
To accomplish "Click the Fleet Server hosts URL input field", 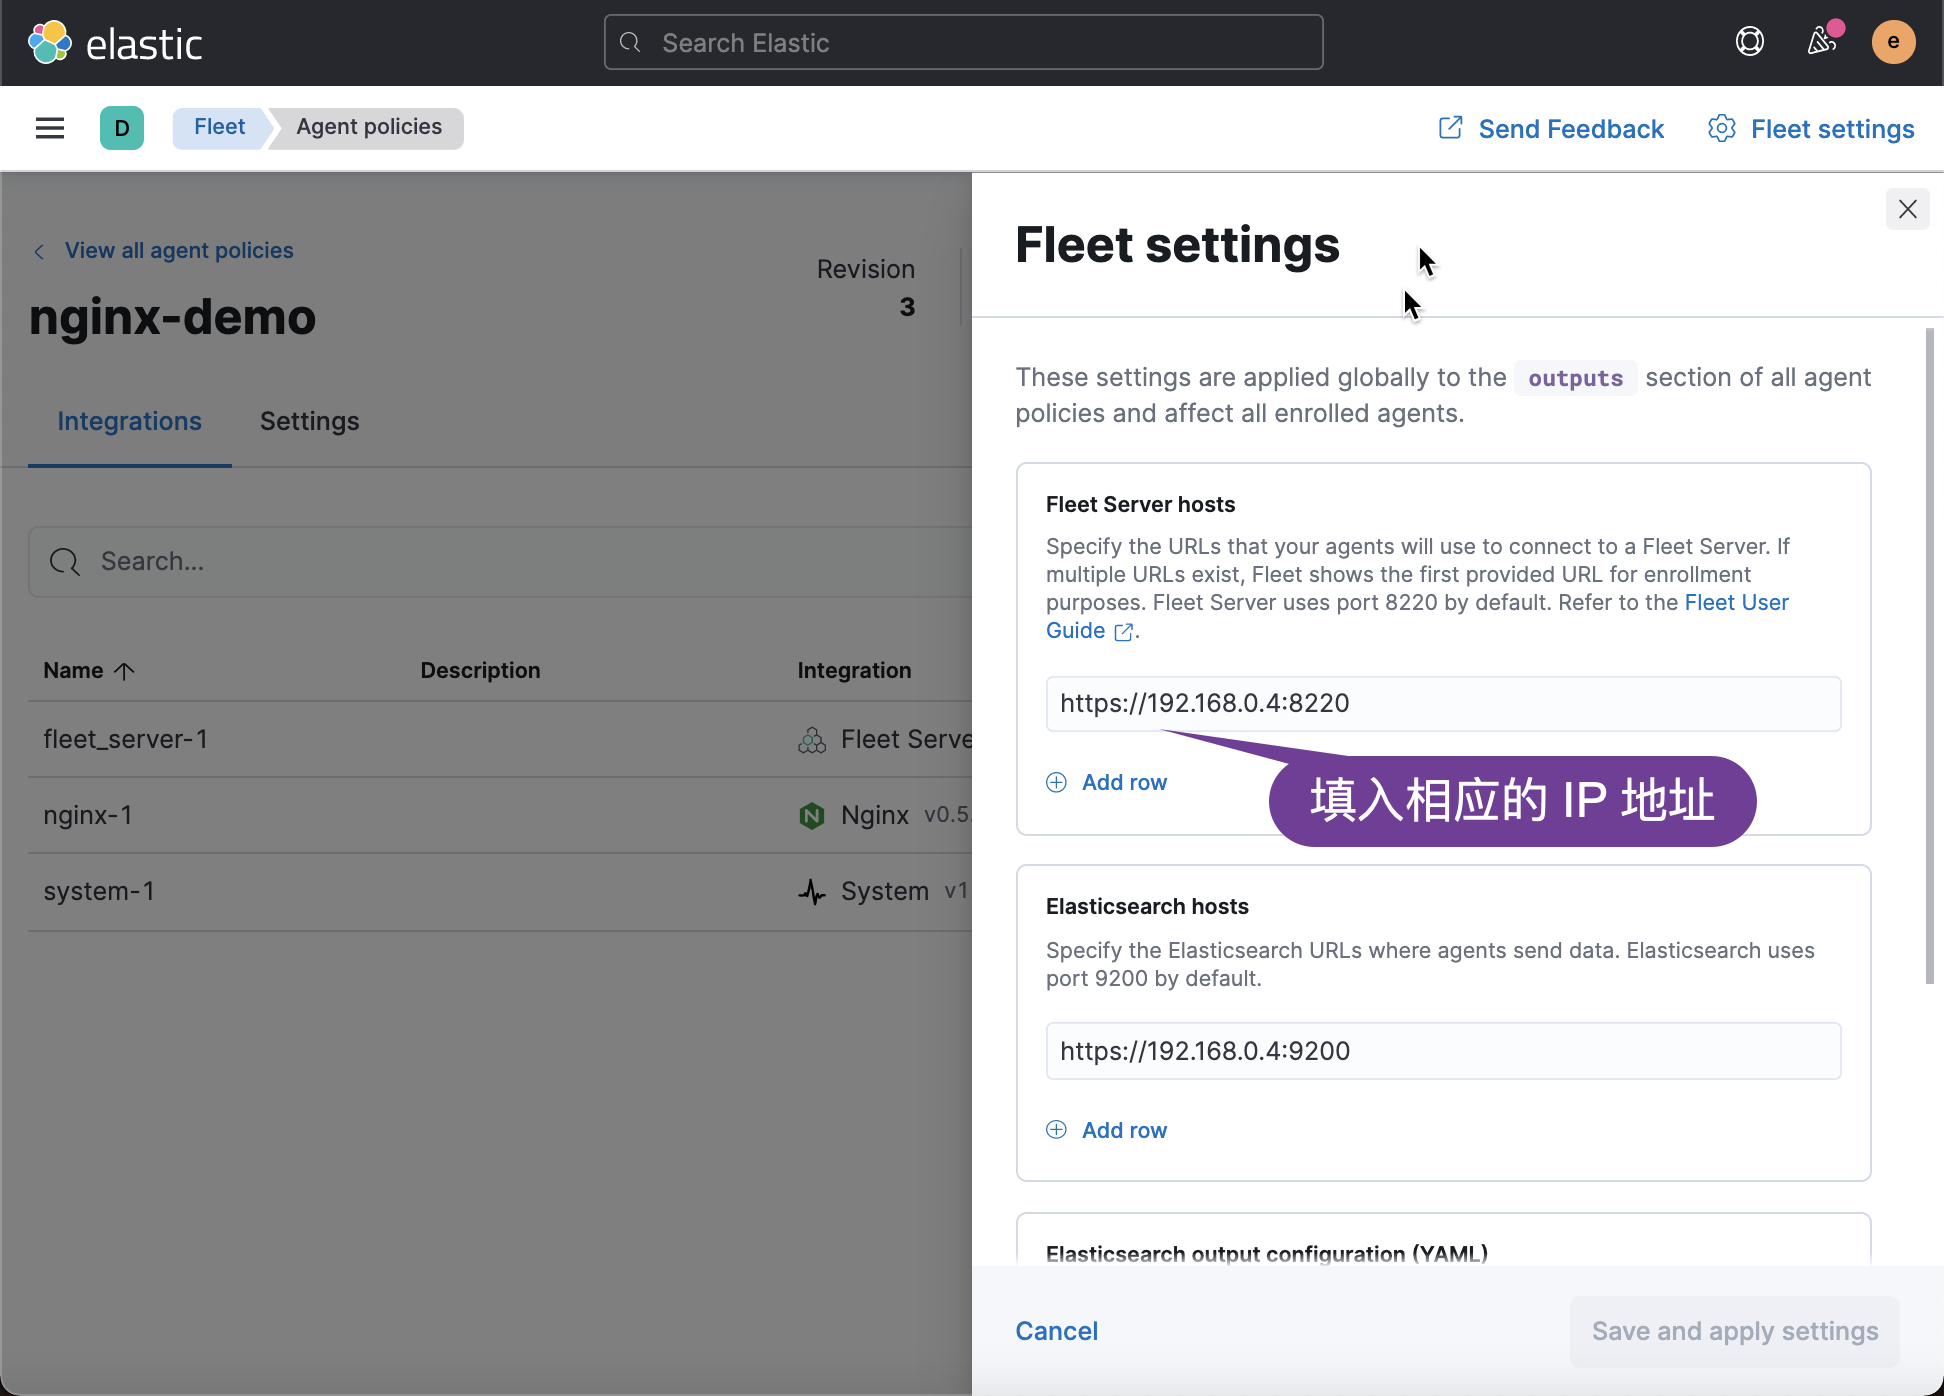I will 1443,702.
